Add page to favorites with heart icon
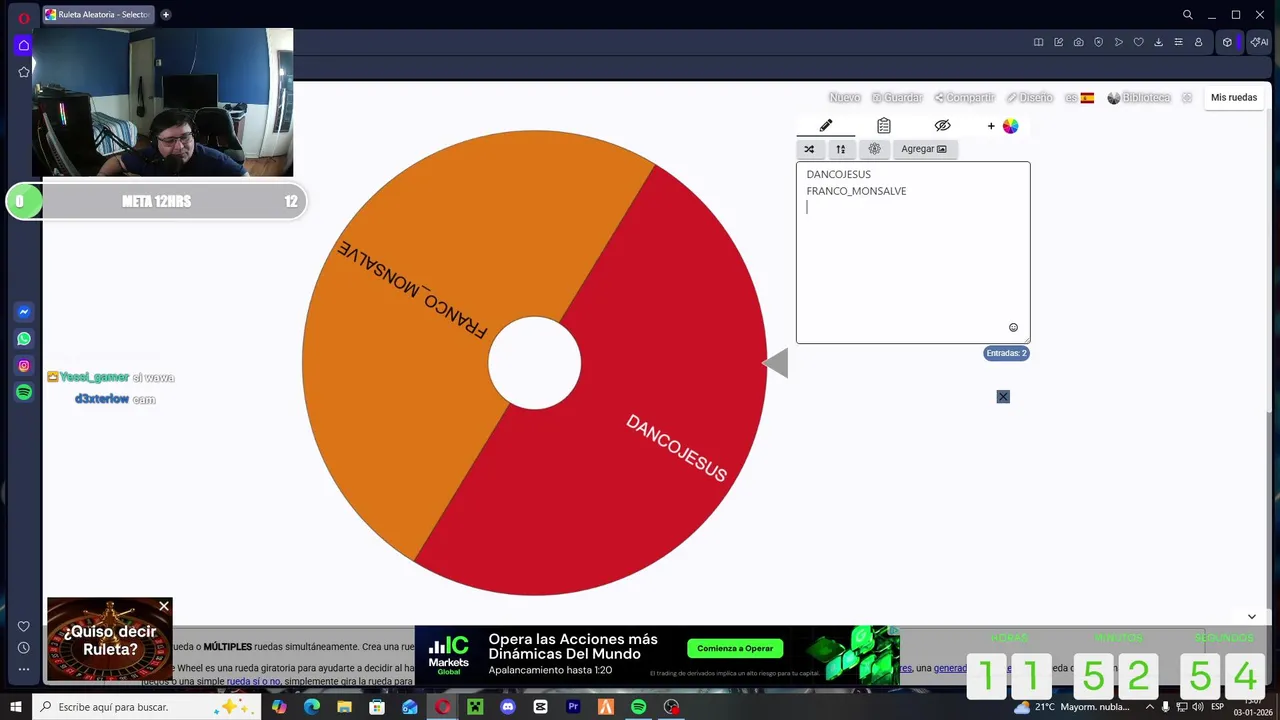 coord(1138,42)
